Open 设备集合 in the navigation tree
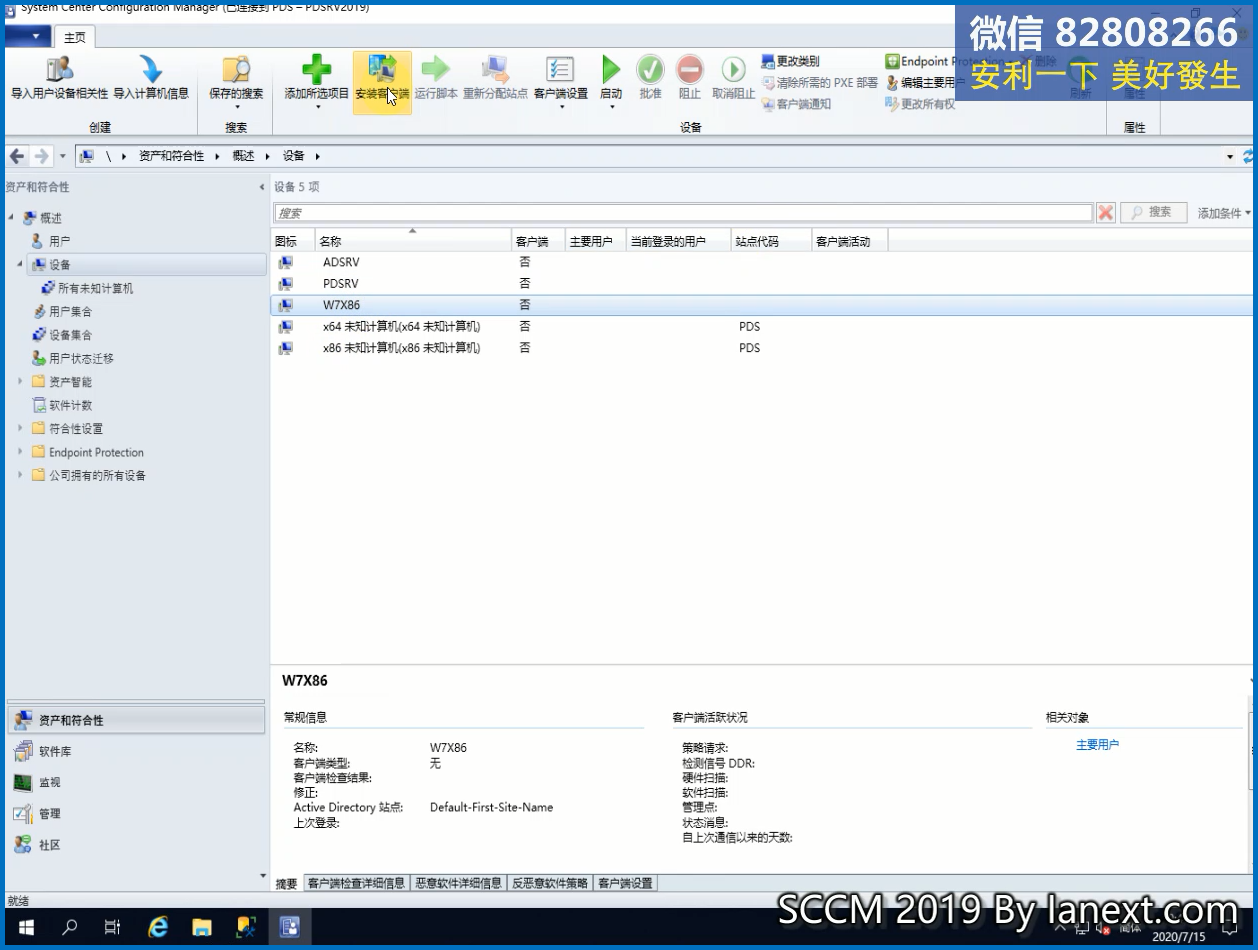Screen dimensions: 1258x950 pos(70,335)
